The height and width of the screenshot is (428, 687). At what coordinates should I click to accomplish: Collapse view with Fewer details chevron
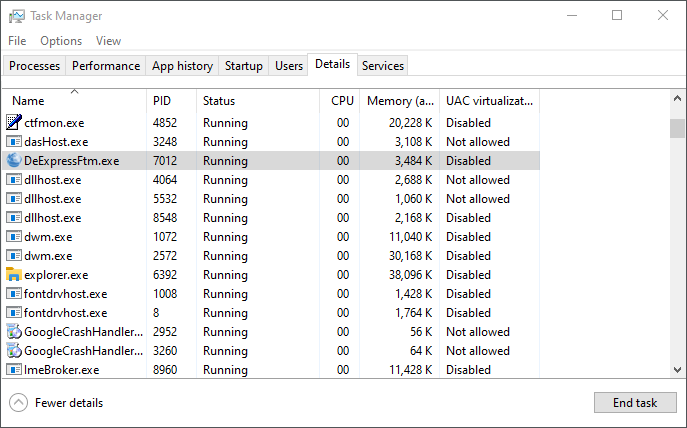(x=19, y=403)
